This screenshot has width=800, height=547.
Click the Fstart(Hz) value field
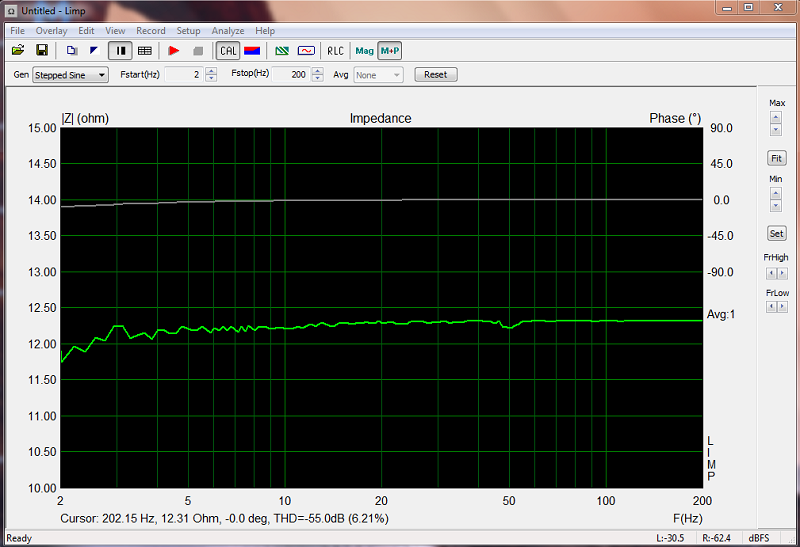184,75
